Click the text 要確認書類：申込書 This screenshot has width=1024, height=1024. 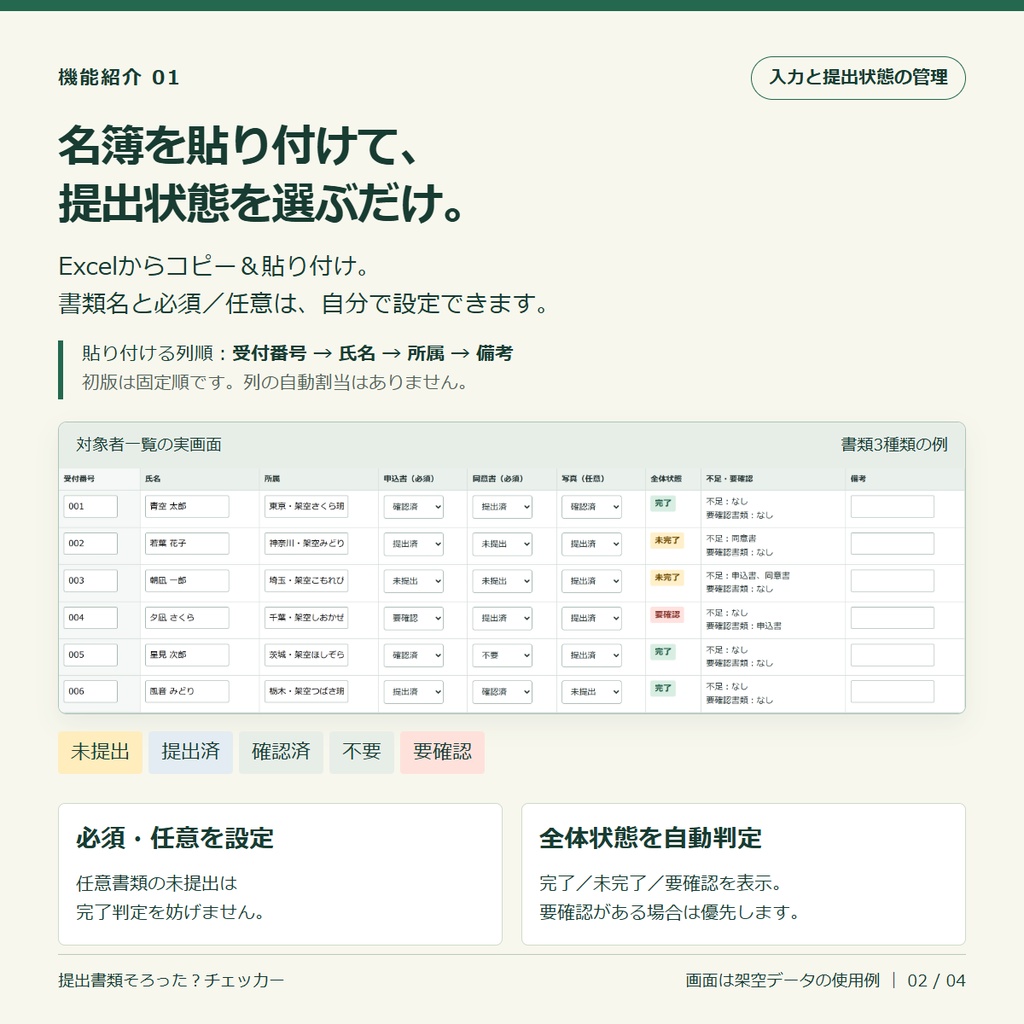coord(744,626)
